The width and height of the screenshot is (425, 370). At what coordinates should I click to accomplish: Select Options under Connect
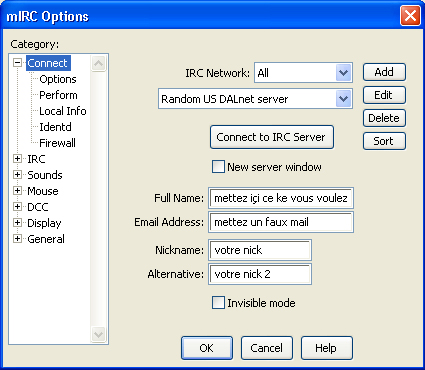coord(58,79)
